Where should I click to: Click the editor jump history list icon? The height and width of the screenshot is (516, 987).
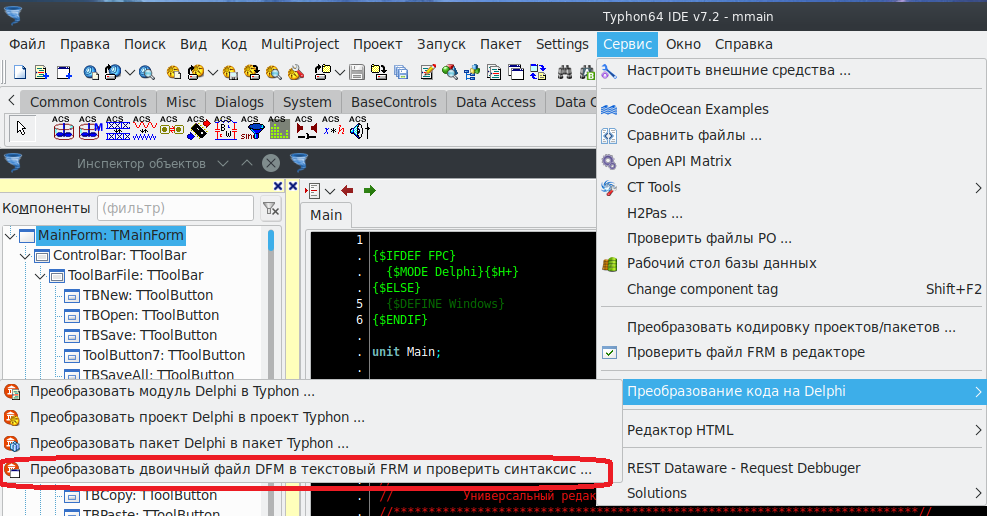click(x=313, y=191)
